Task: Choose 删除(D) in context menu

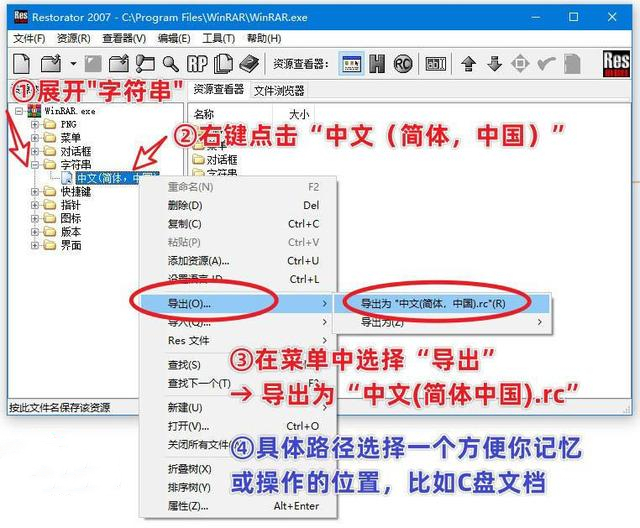Action: click(x=239, y=205)
